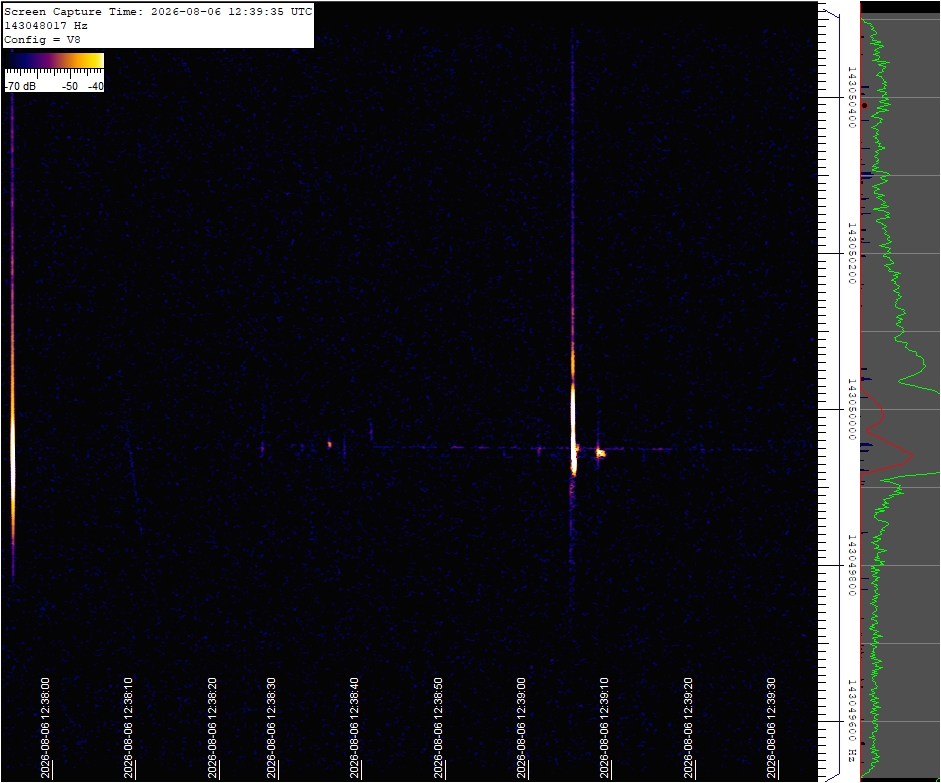Click the dB color scale gradient bar

[55, 60]
